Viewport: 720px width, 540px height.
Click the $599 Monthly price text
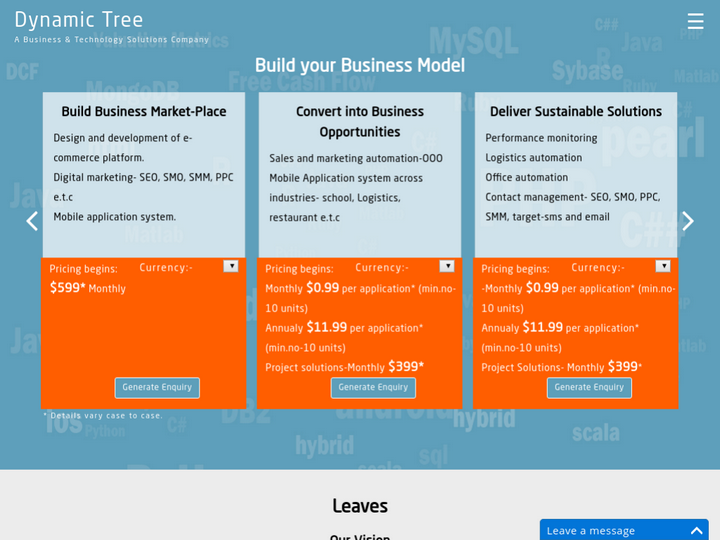(88, 288)
